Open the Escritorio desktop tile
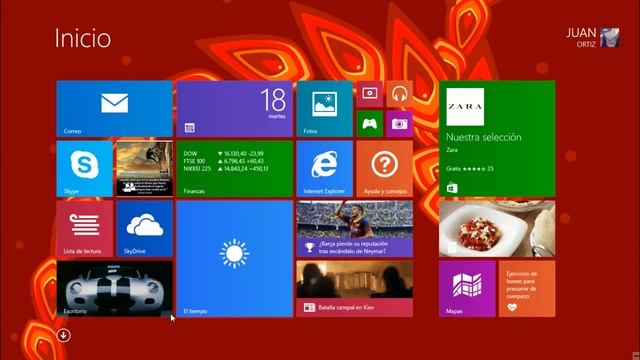 click(114, 289)
